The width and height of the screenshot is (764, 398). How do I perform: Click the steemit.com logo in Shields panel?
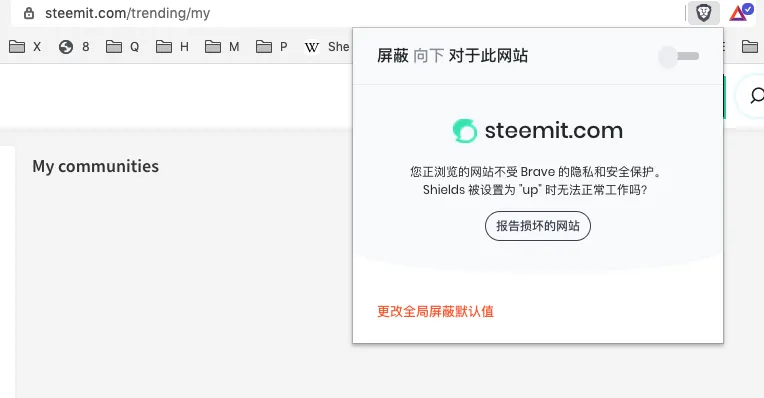[537, 131]
